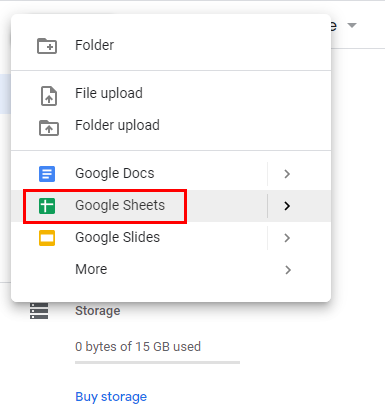Click the '0 bytes of 15 GB used' text
Image resolution: width=385 pixels, height=413 pixels.
point(138,347)
